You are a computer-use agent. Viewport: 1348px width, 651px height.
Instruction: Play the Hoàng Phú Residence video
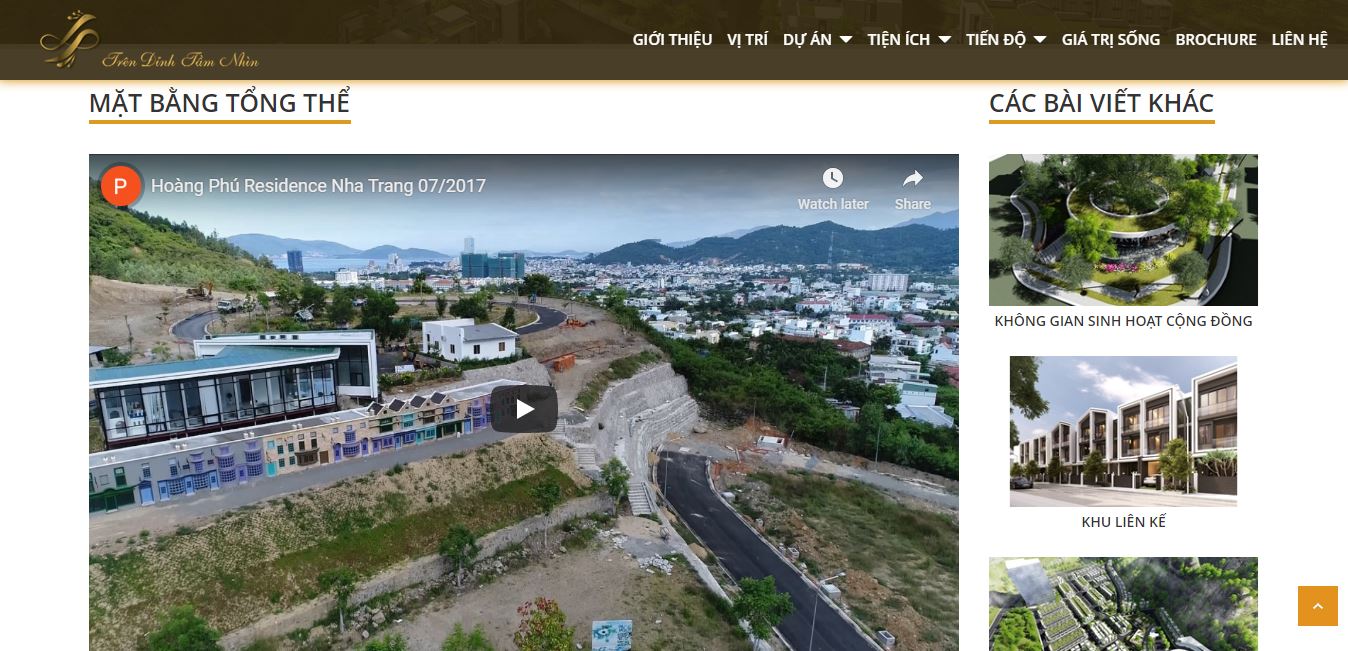point(524,409)
